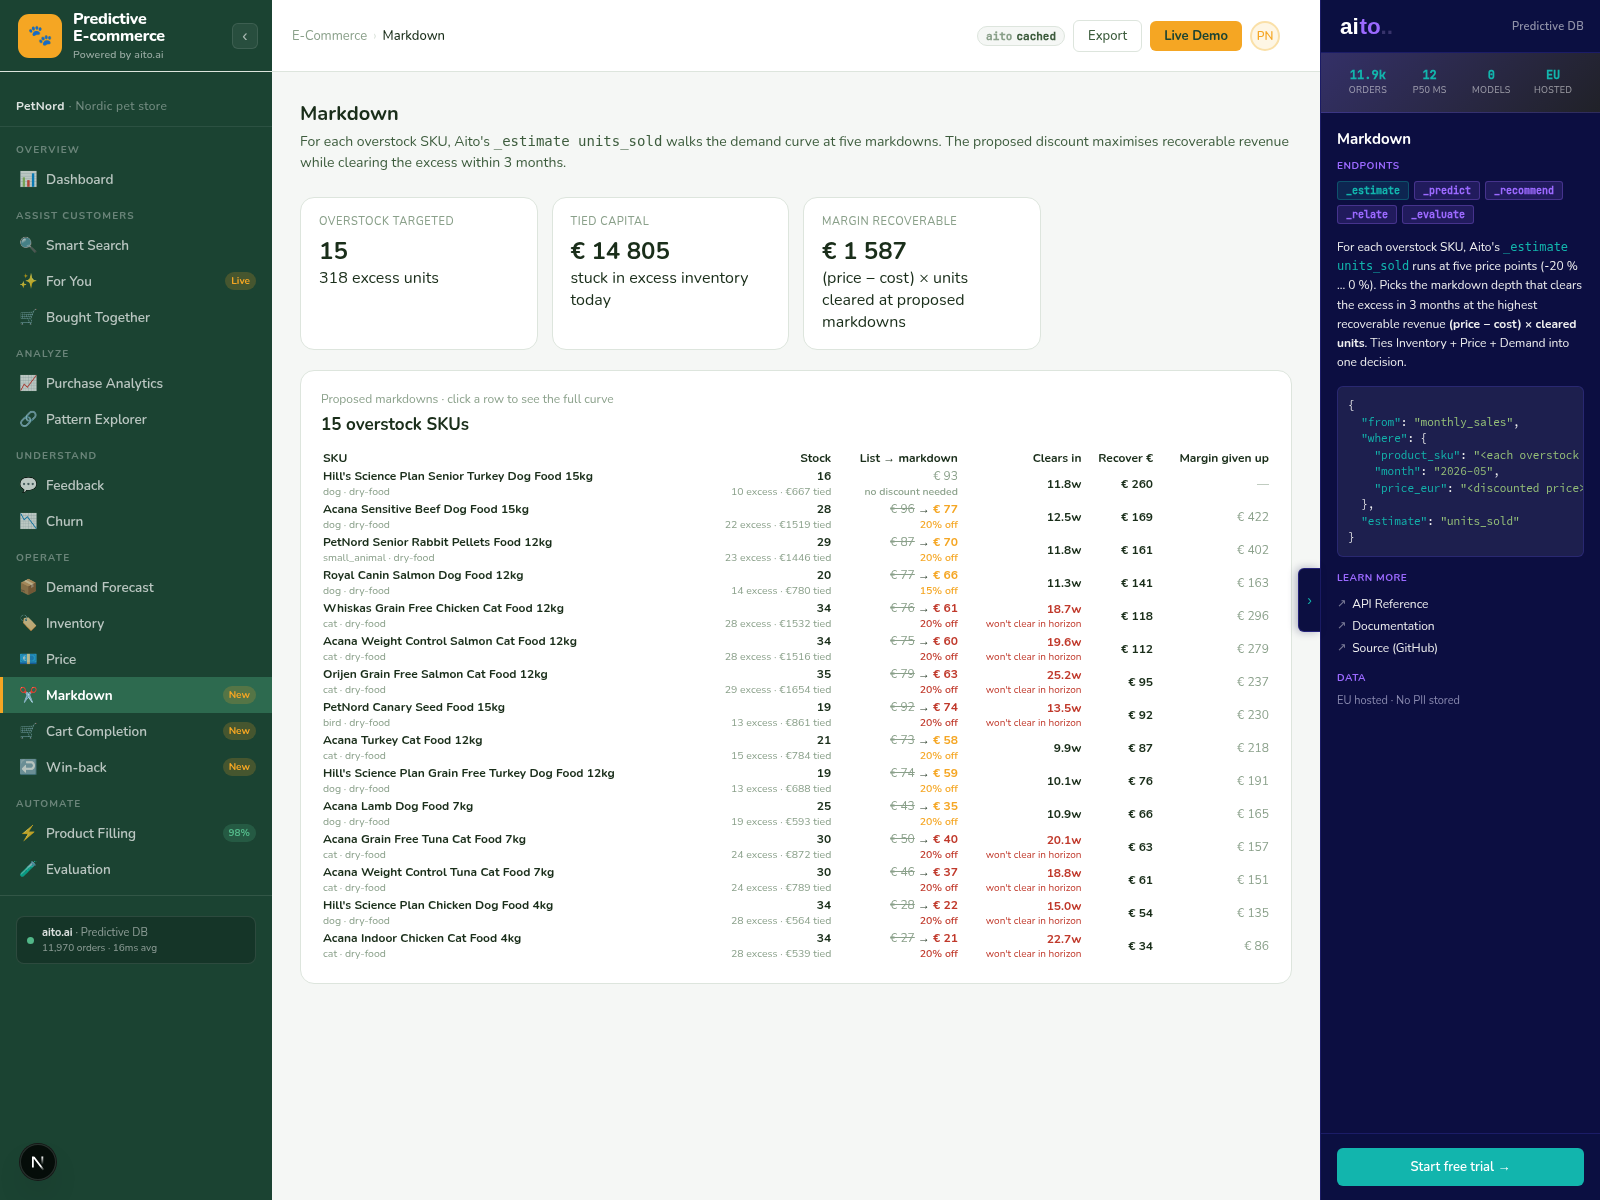The width and height of the screenshot is (1600, 1200).
Task: Click the Product Filling lightning icon
Action: click(x=28, y=833)
